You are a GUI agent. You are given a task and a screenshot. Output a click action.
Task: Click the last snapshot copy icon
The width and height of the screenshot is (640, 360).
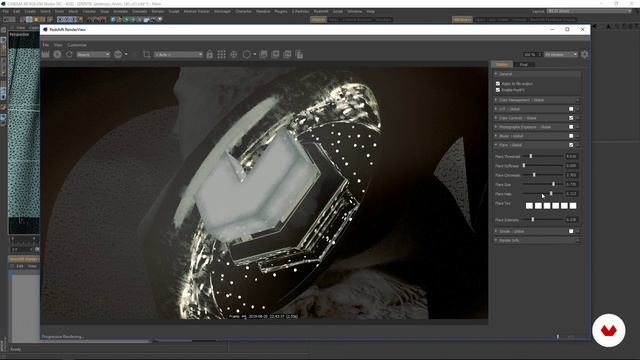(x=299, y=54)
